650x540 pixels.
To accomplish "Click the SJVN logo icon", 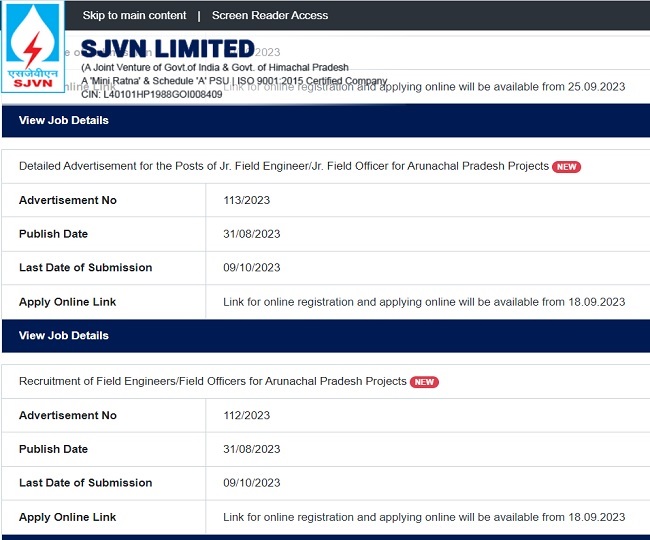I will [33, 47].
